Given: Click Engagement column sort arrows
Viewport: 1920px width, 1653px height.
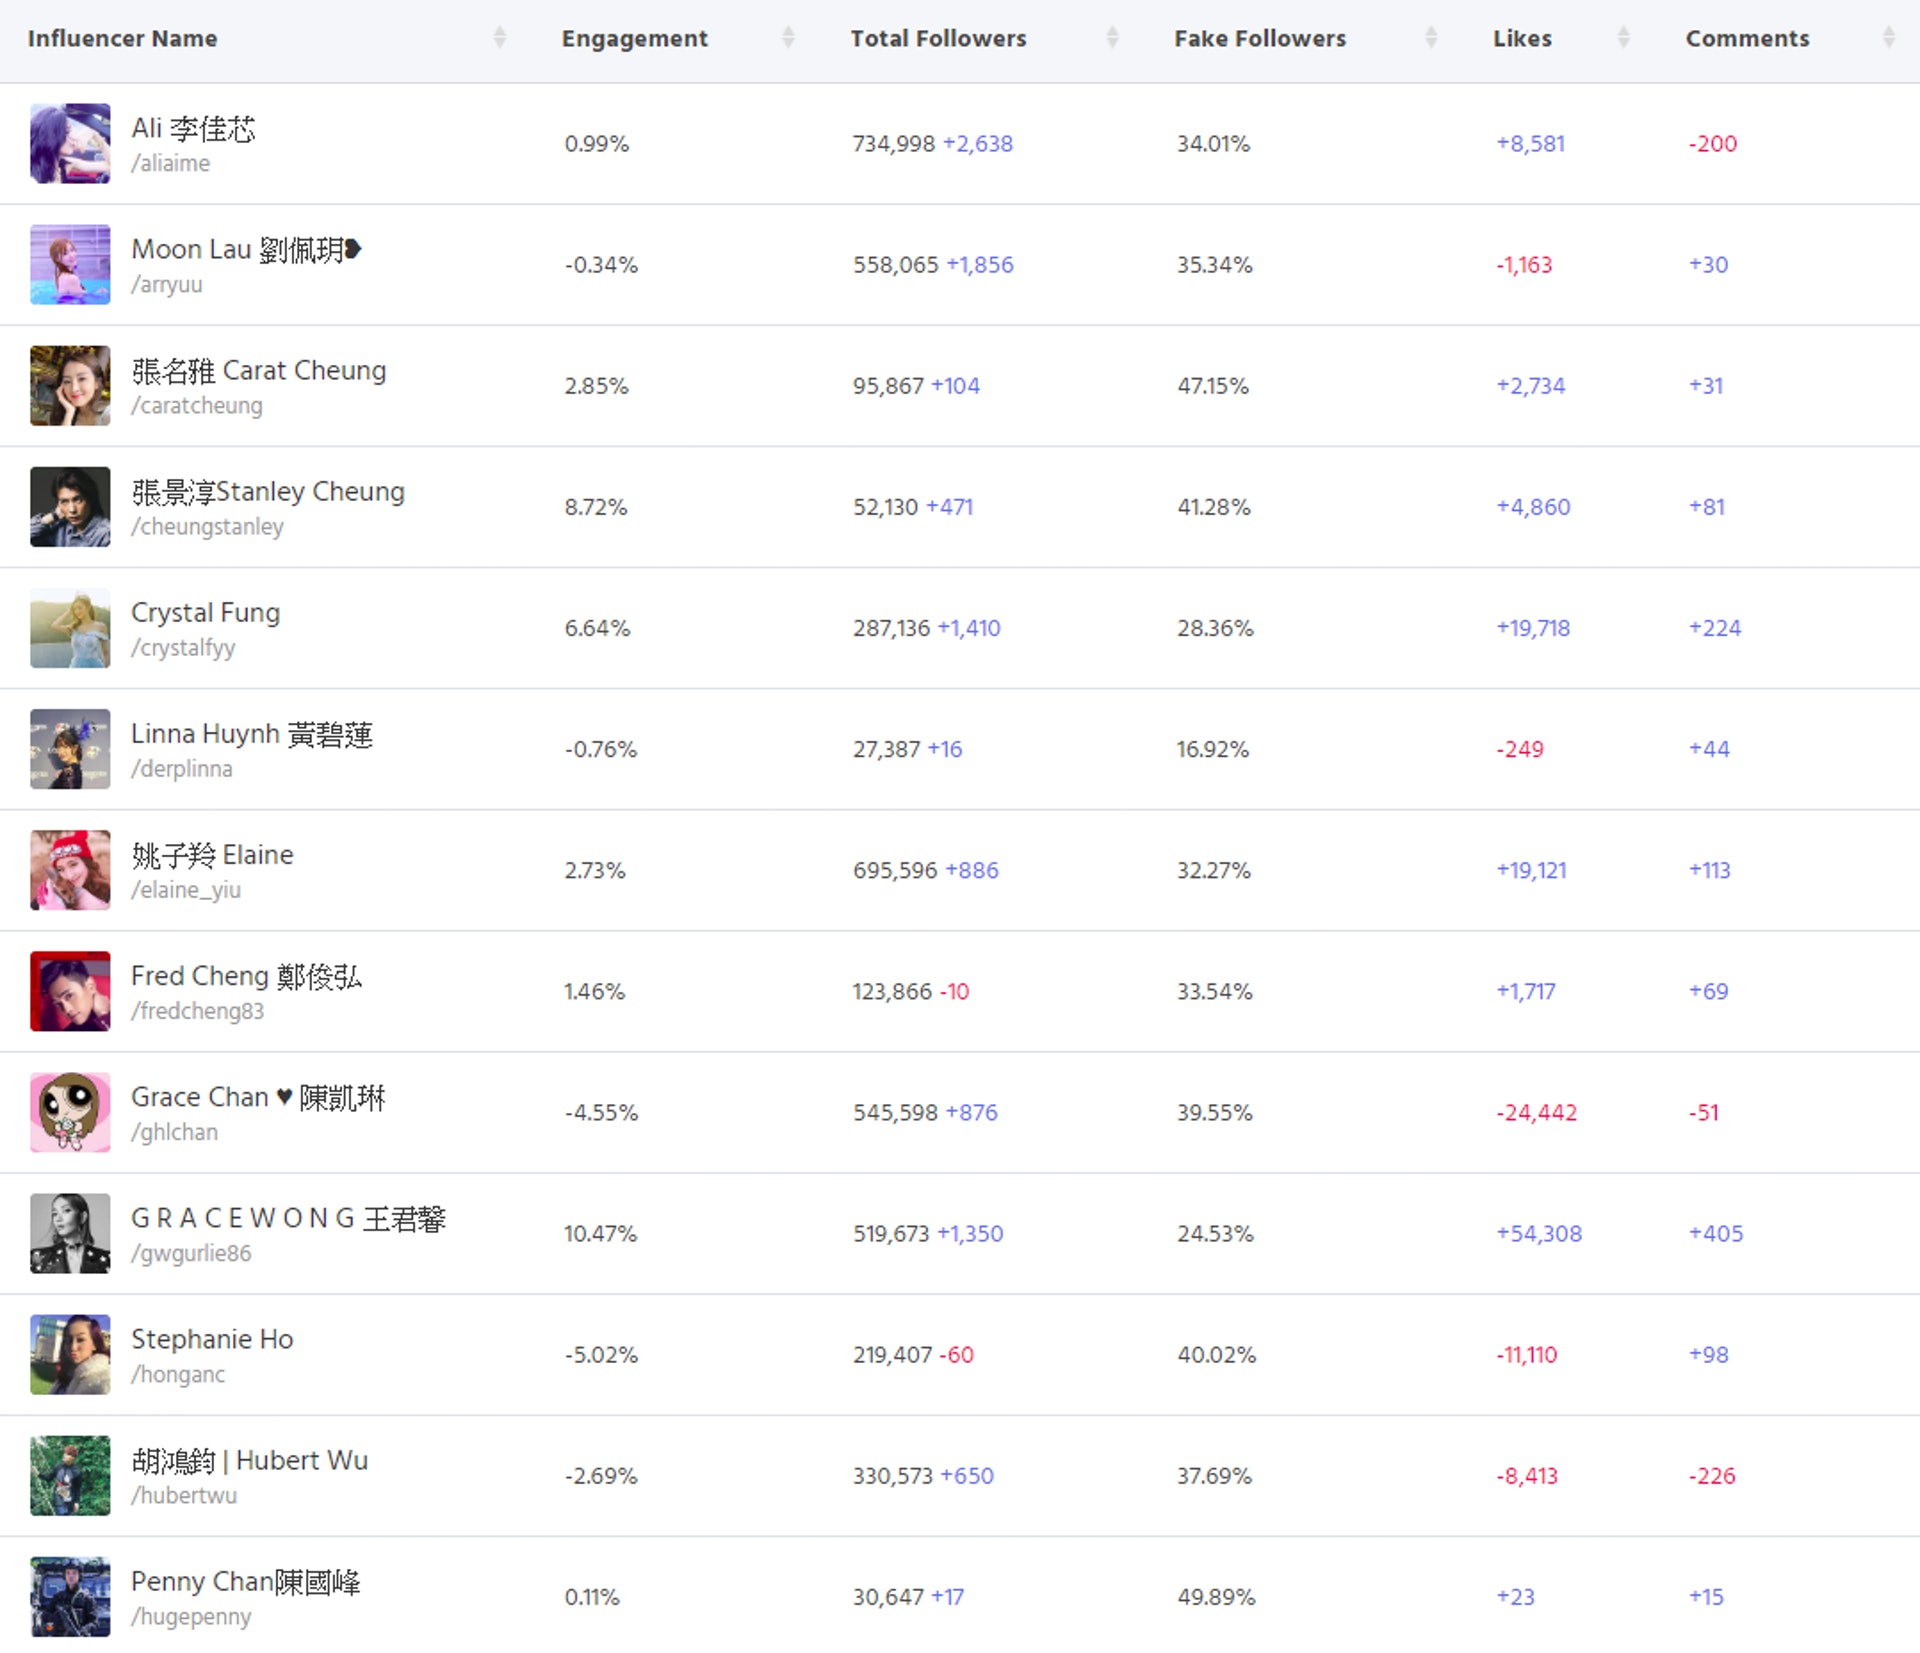Looking at the screenshot, I should (x=788, y=38).
